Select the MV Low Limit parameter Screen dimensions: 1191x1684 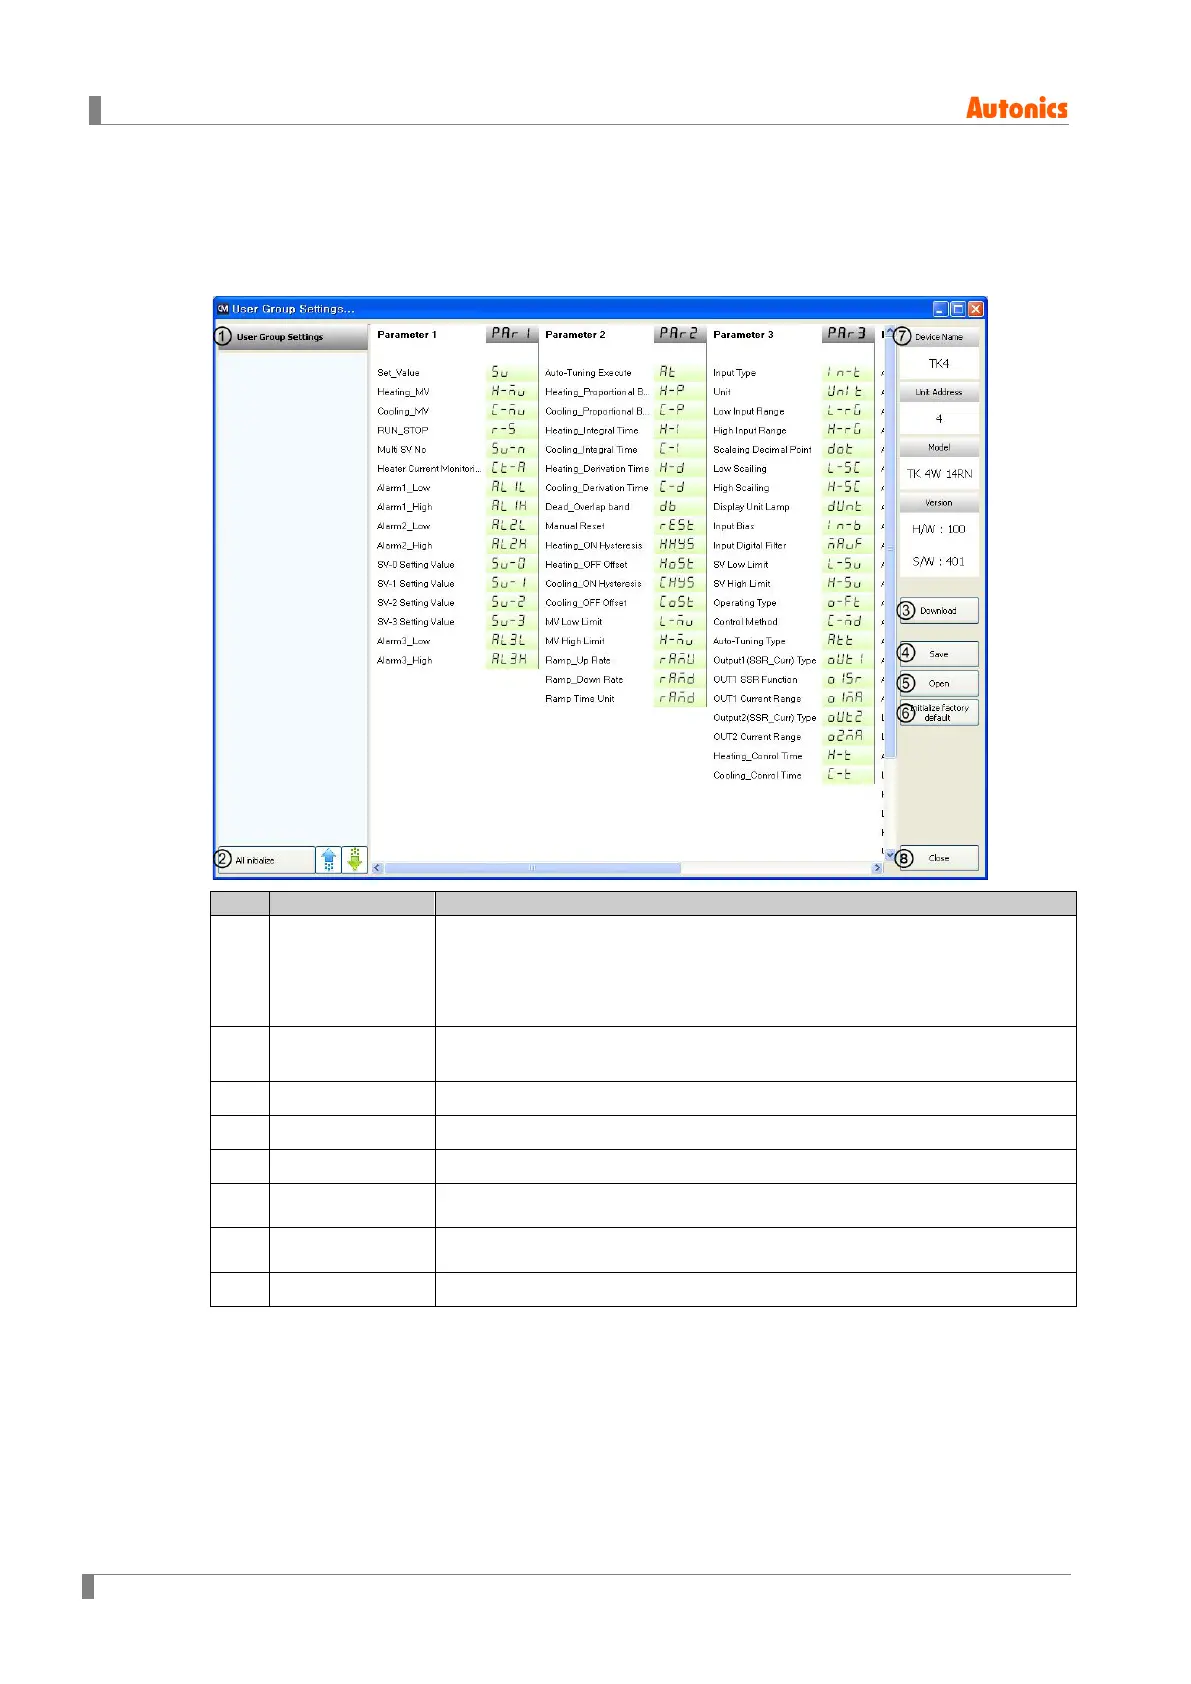573,622
